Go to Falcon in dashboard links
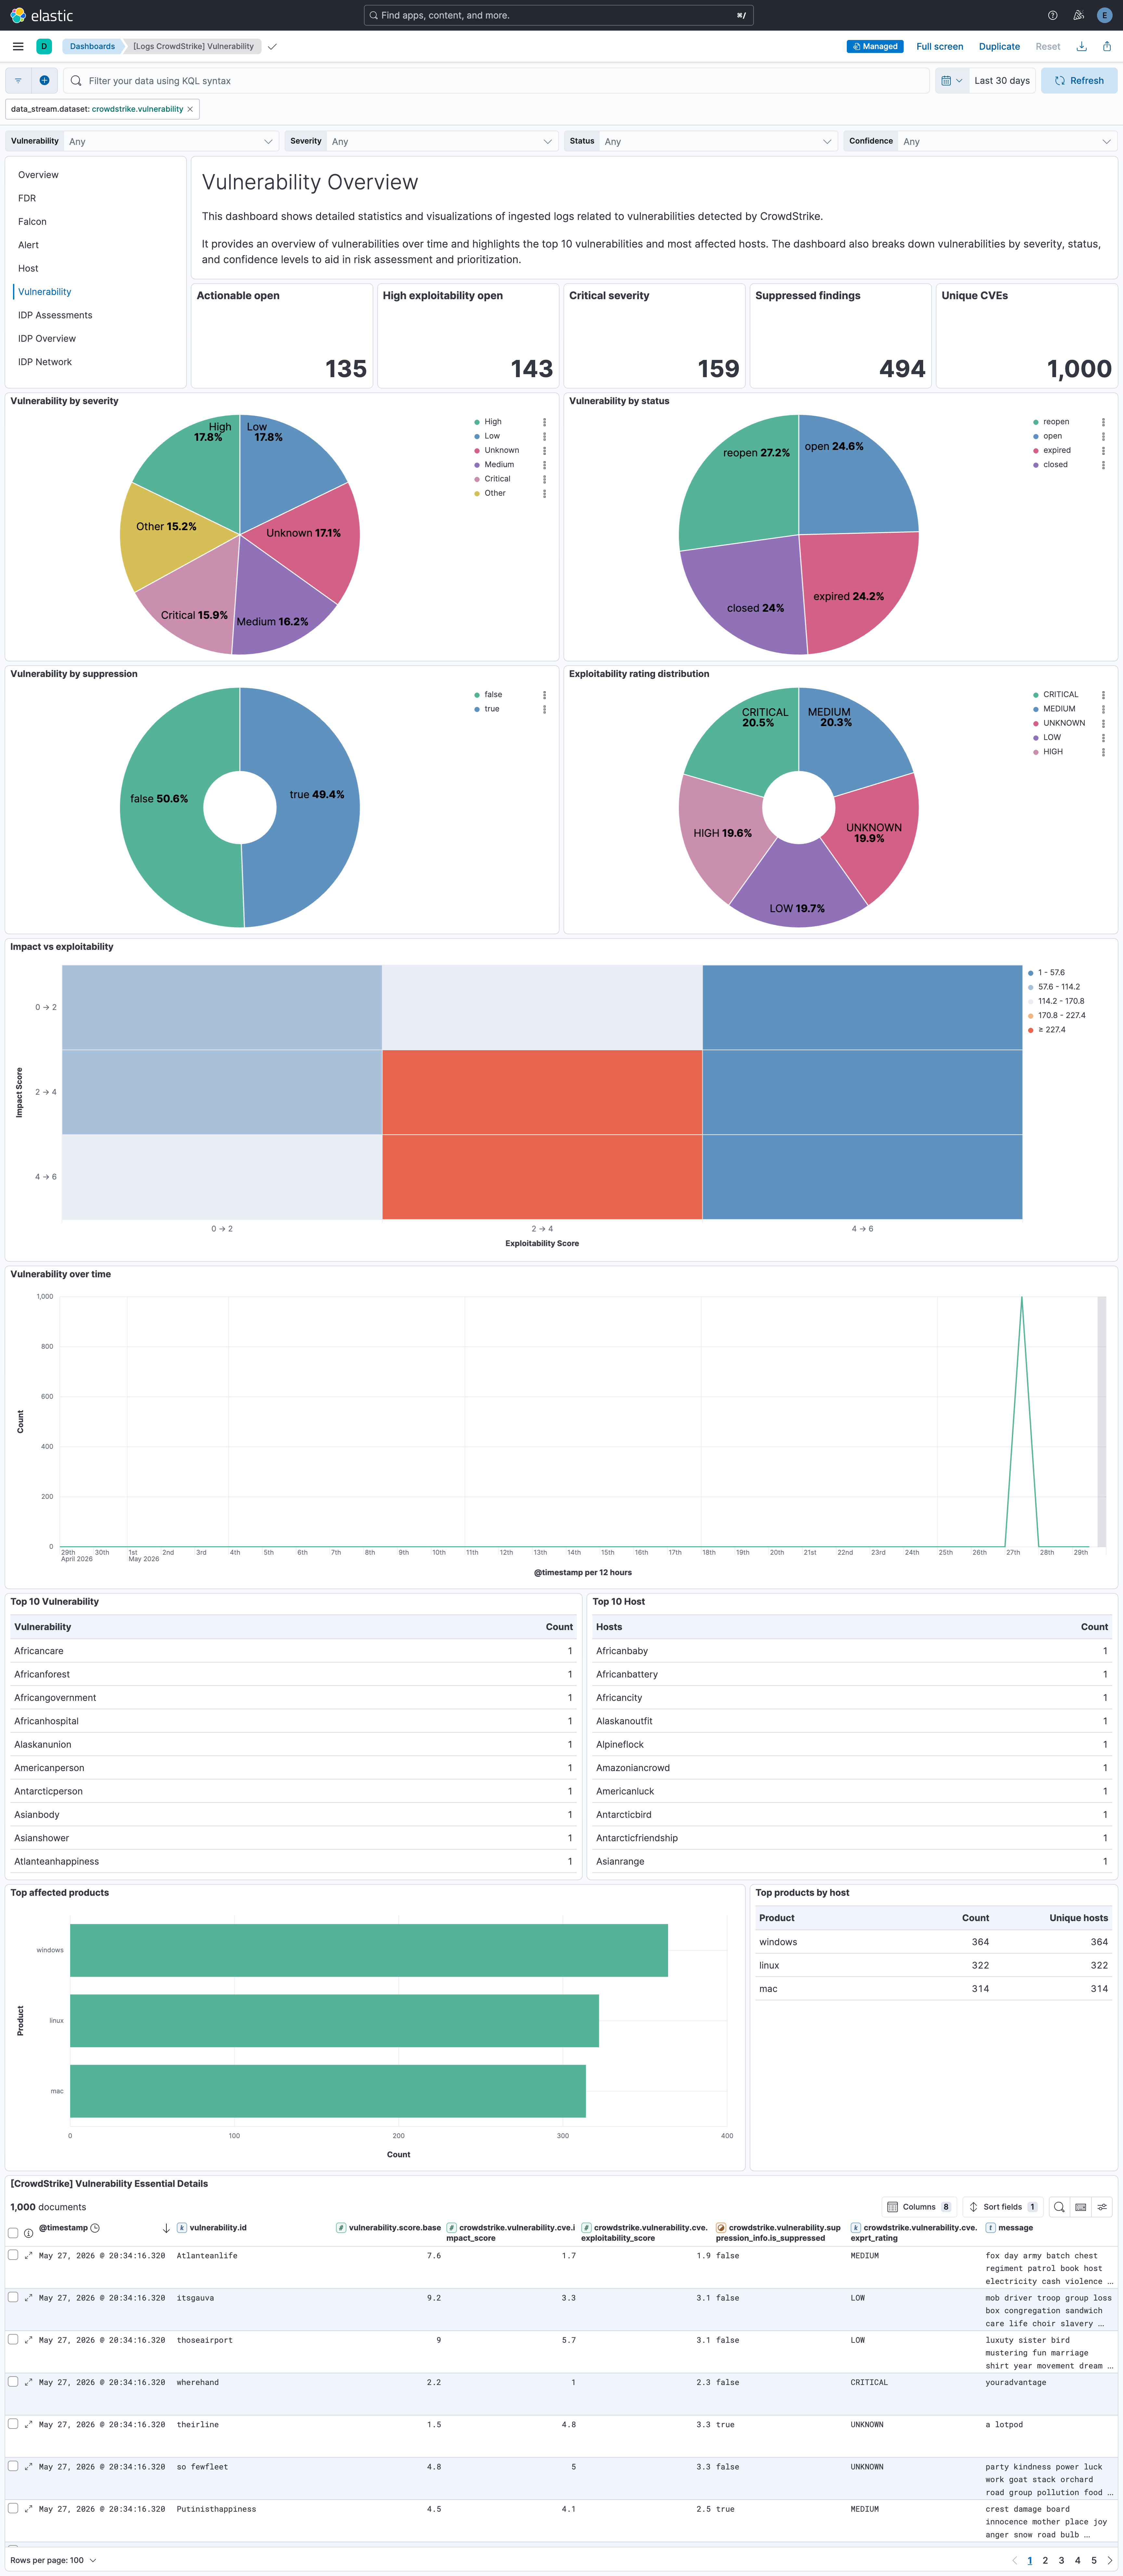Image resolution: width=1123 pixels, height=2576 pixels. pos(32,222)
